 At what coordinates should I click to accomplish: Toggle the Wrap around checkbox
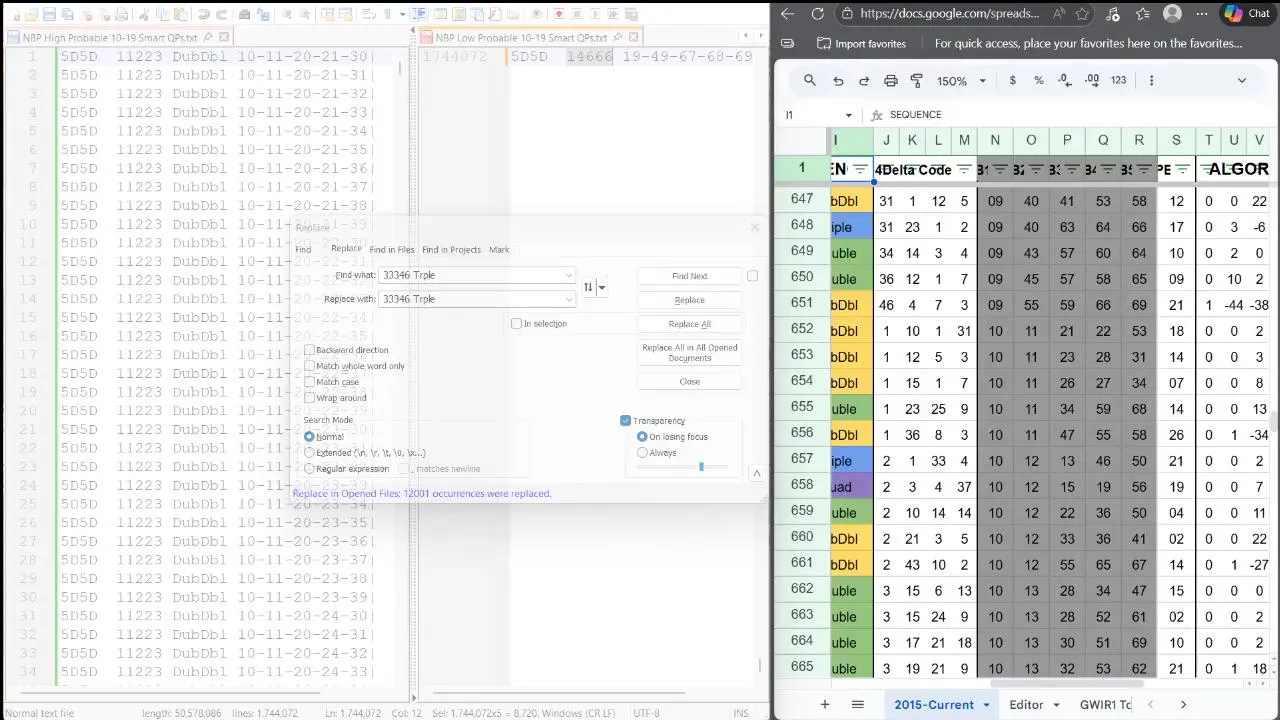[309, 398]
